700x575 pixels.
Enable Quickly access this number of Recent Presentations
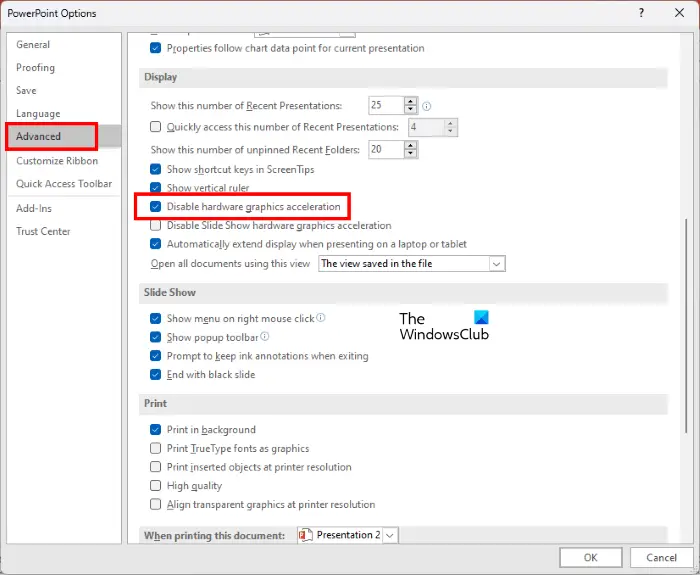tap(155, 127)
